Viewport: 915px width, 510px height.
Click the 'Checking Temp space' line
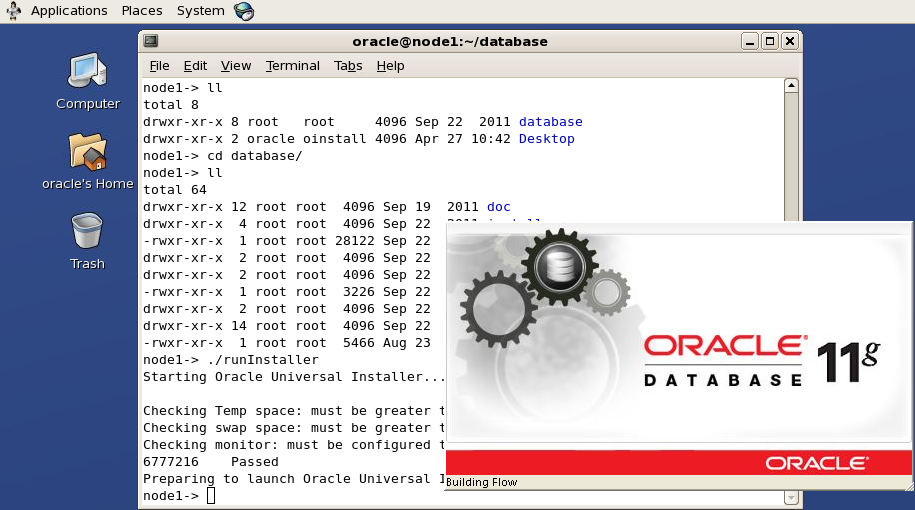(294, 411)
